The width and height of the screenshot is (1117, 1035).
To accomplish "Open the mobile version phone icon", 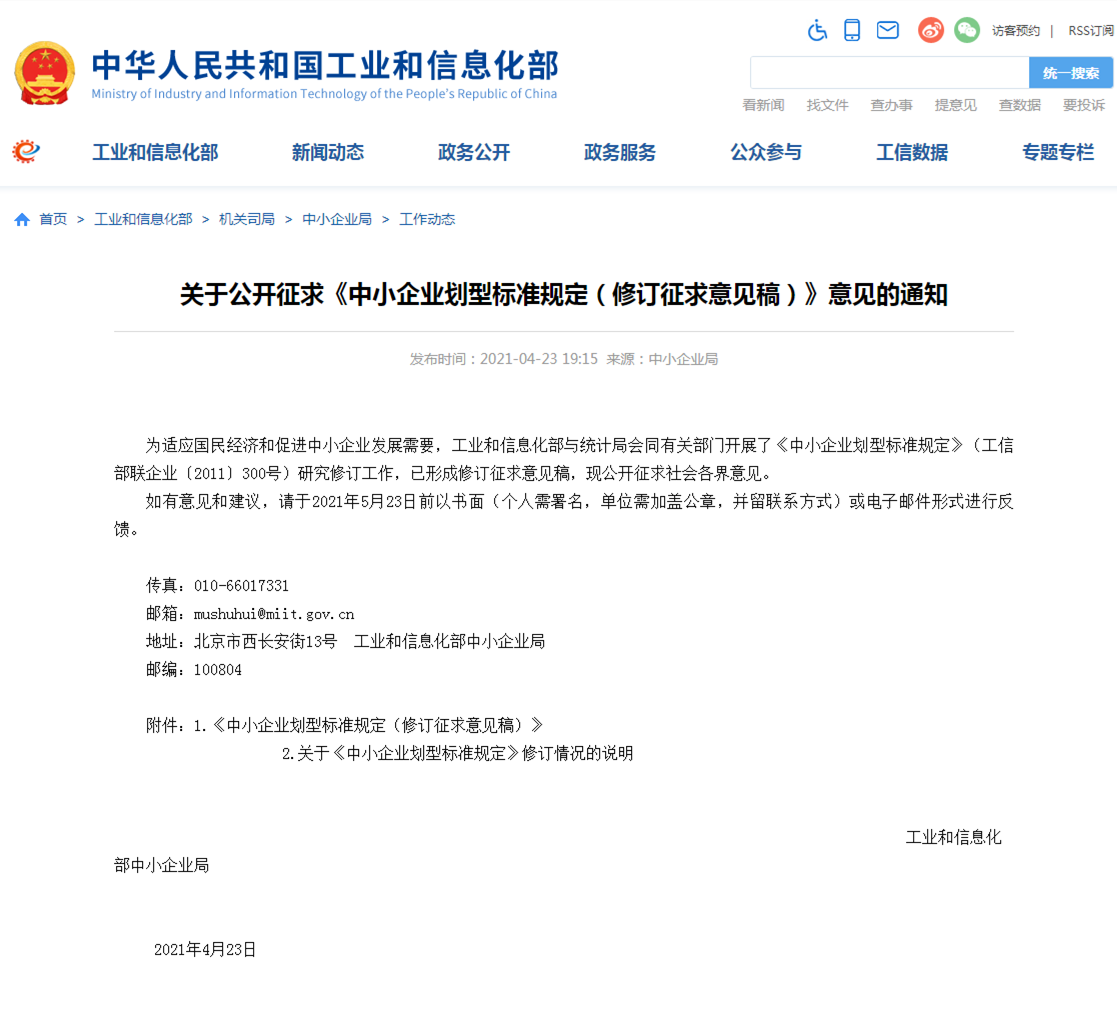I will [851, 30].
